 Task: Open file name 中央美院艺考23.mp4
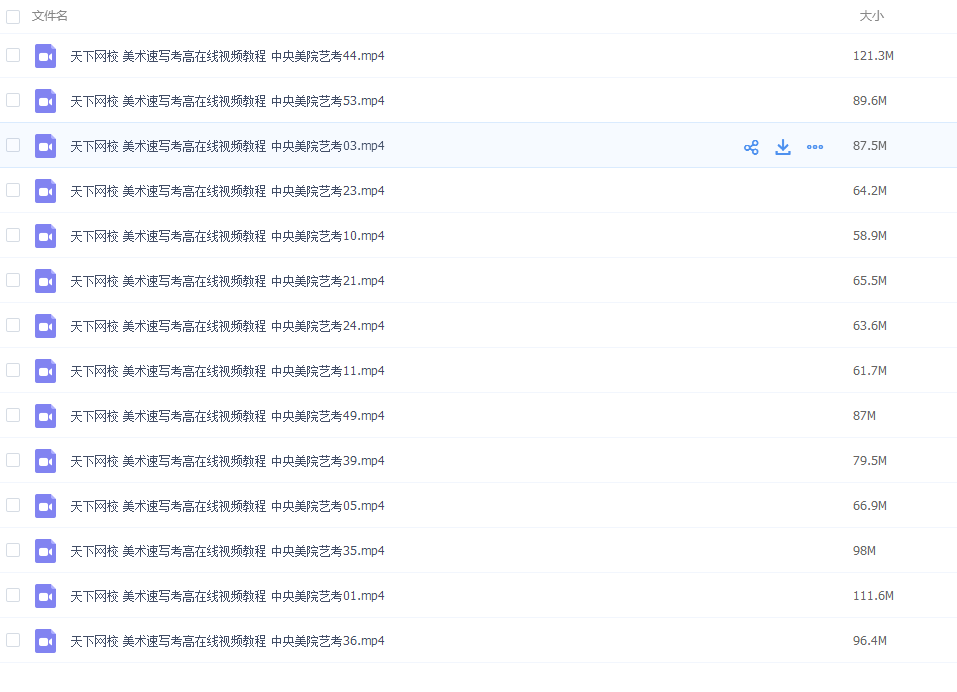click(x=227, y=192)
